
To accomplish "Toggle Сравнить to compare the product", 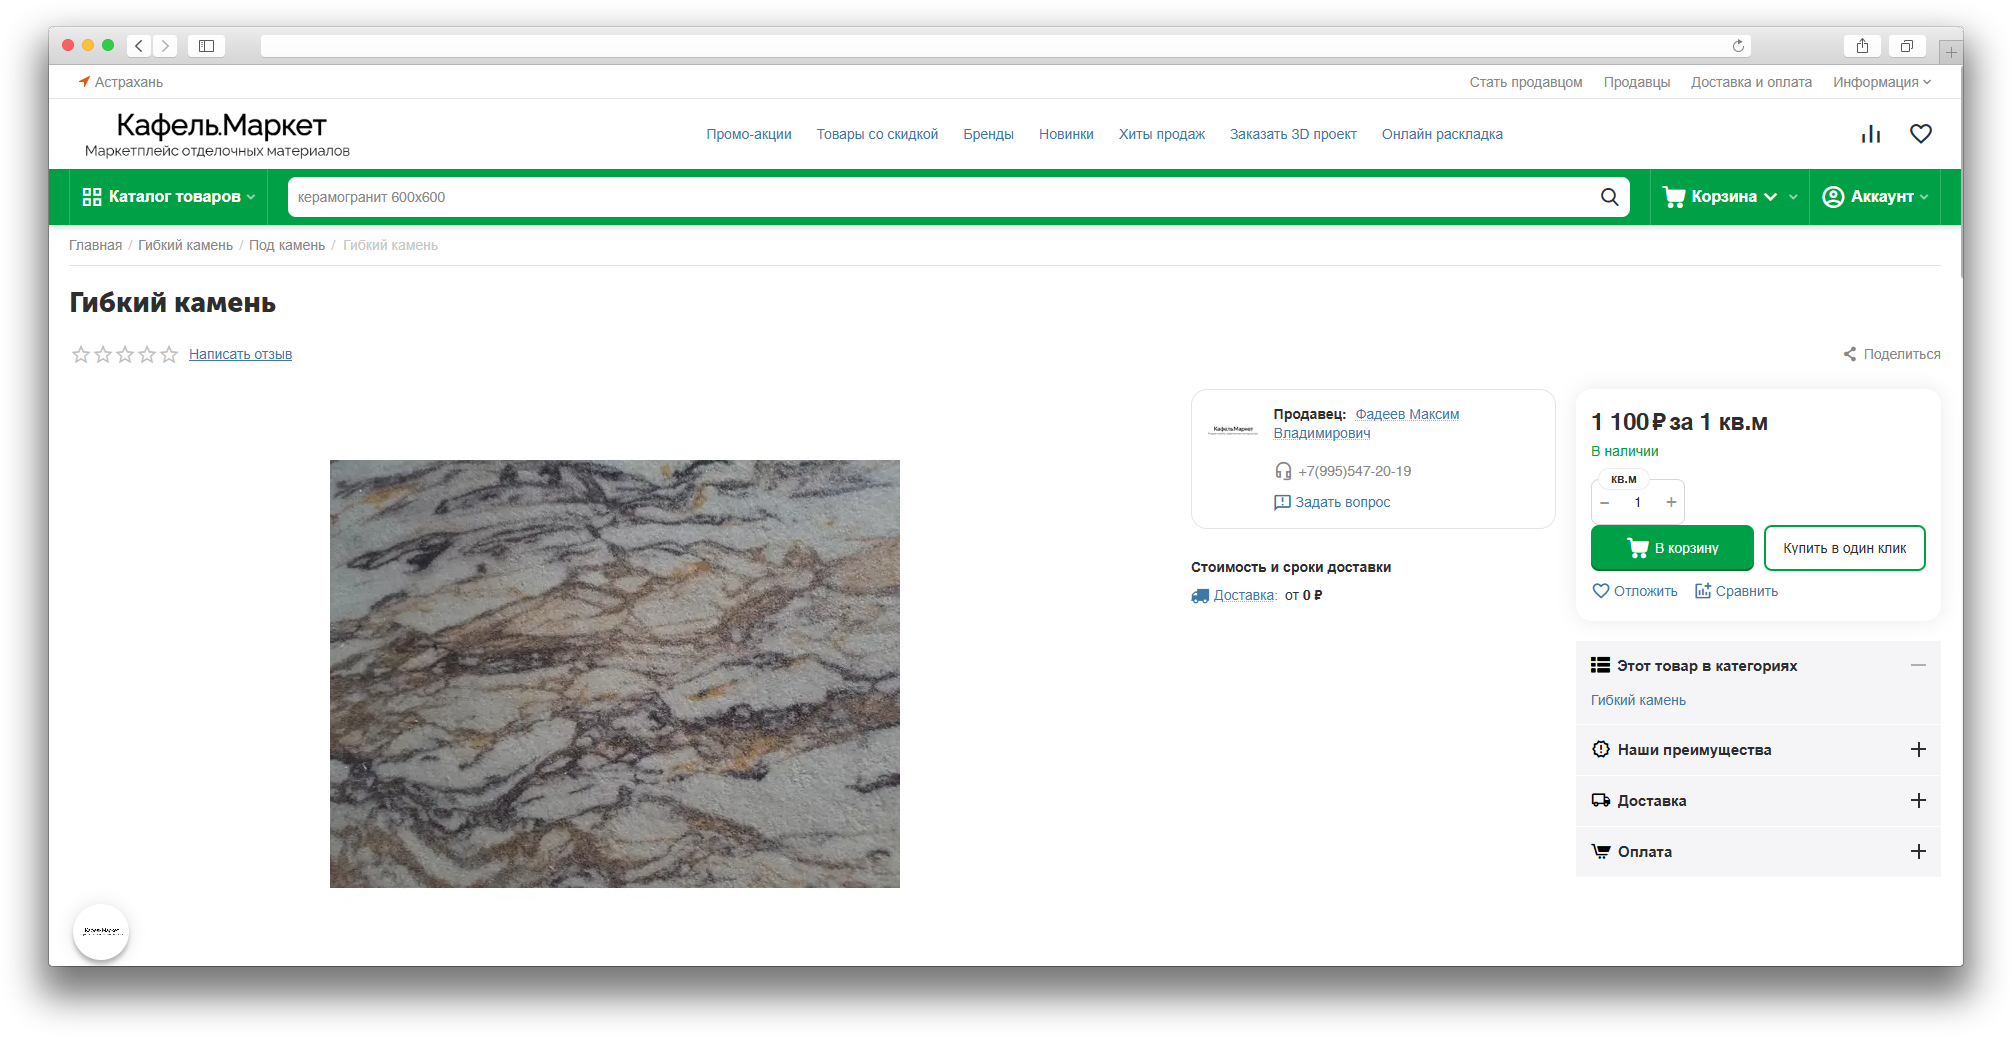I will pyautogui.click(x=1736, y=591).
